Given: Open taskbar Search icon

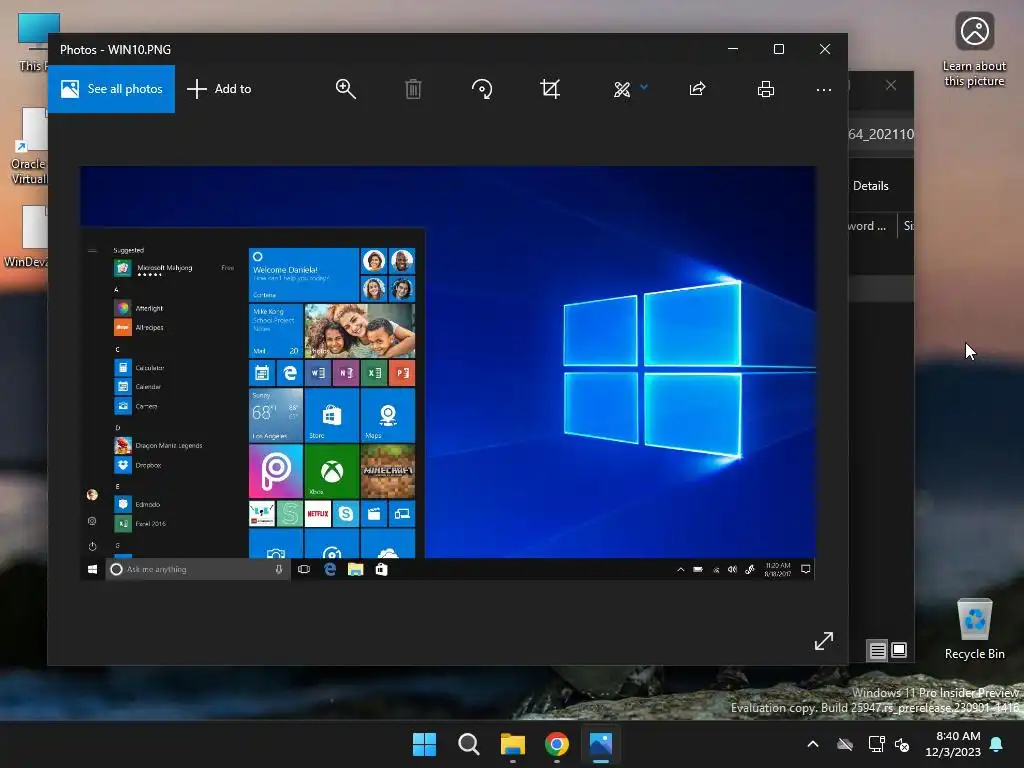Looking at the screenshot, I should [x=469, y=744].
